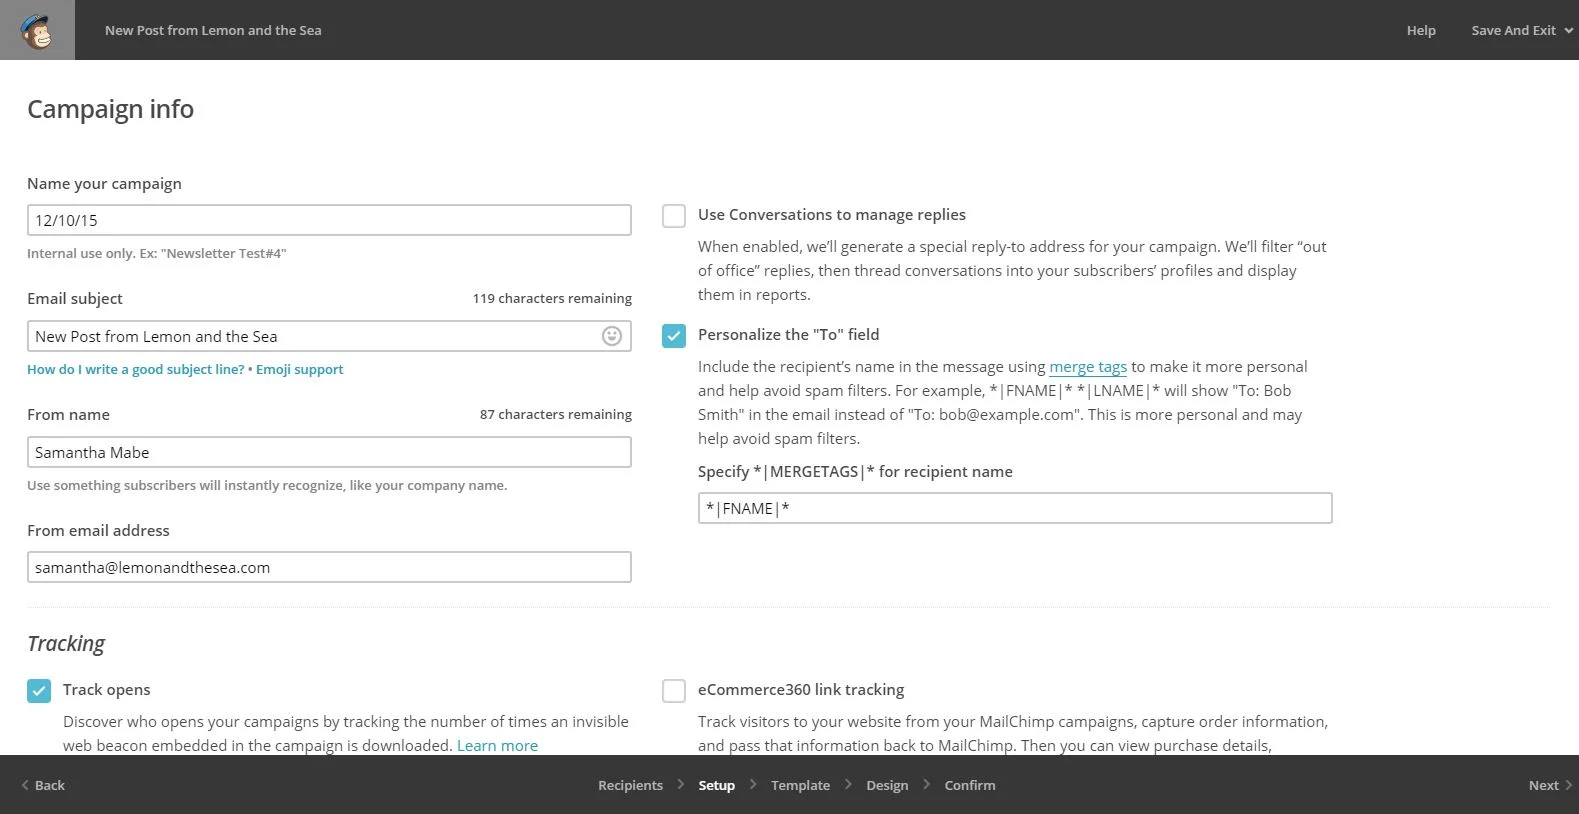
Task: Click the Tracking section heading
Action: [66, 644]
